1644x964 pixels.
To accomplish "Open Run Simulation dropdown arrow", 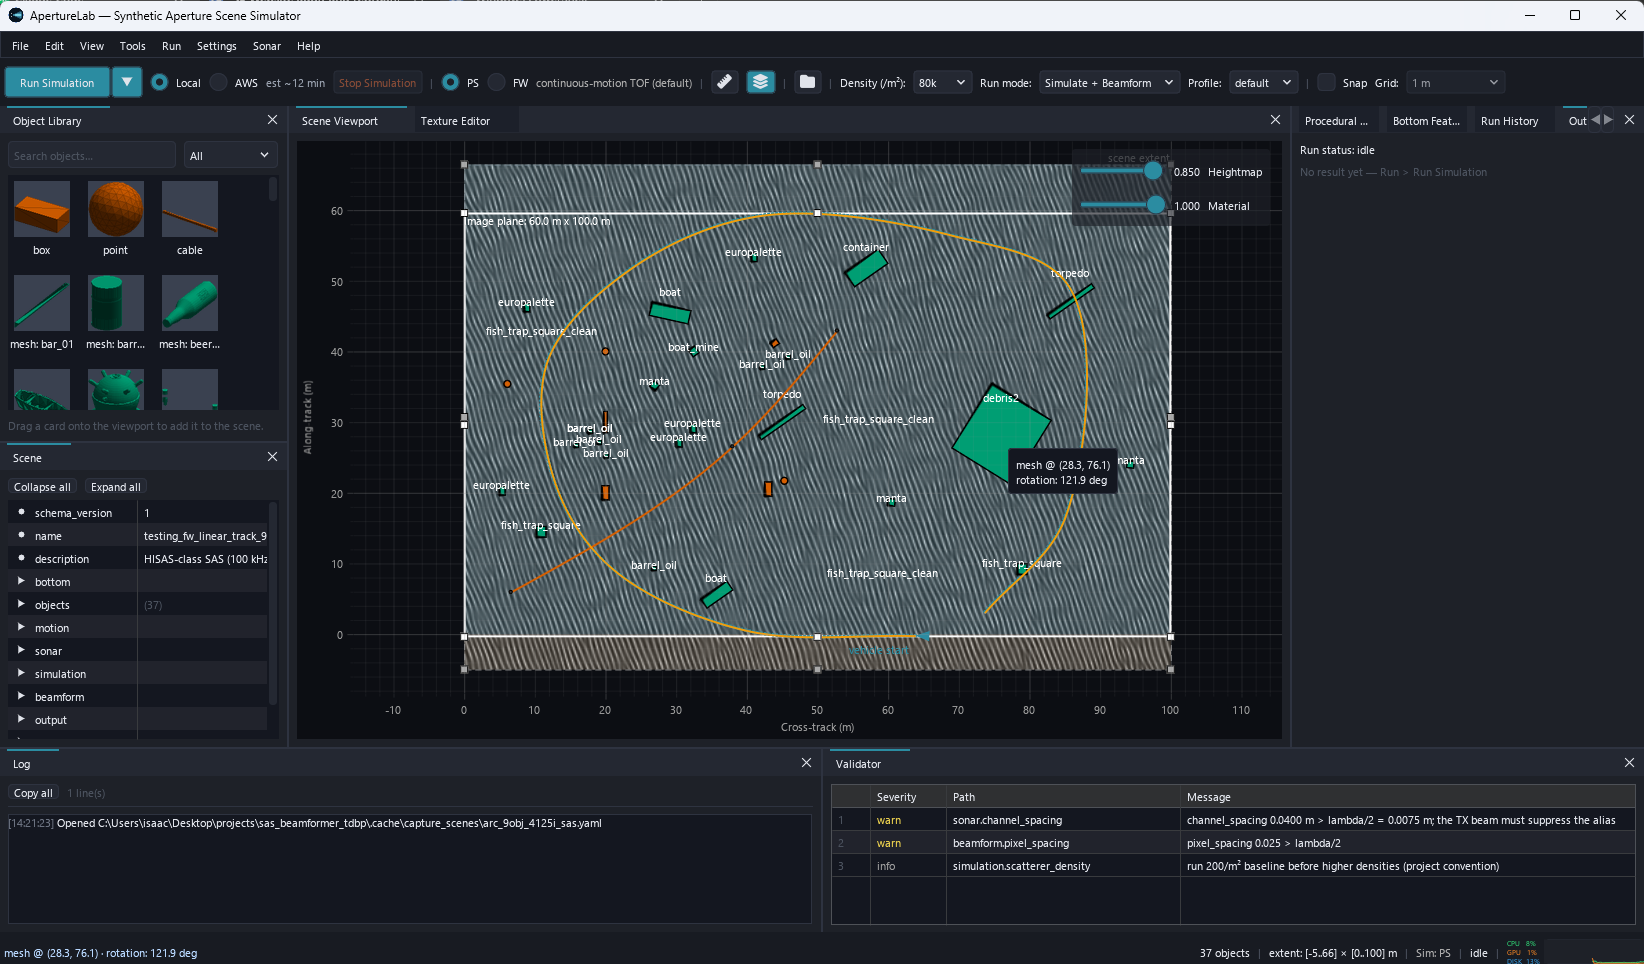I will pos(127,83).
